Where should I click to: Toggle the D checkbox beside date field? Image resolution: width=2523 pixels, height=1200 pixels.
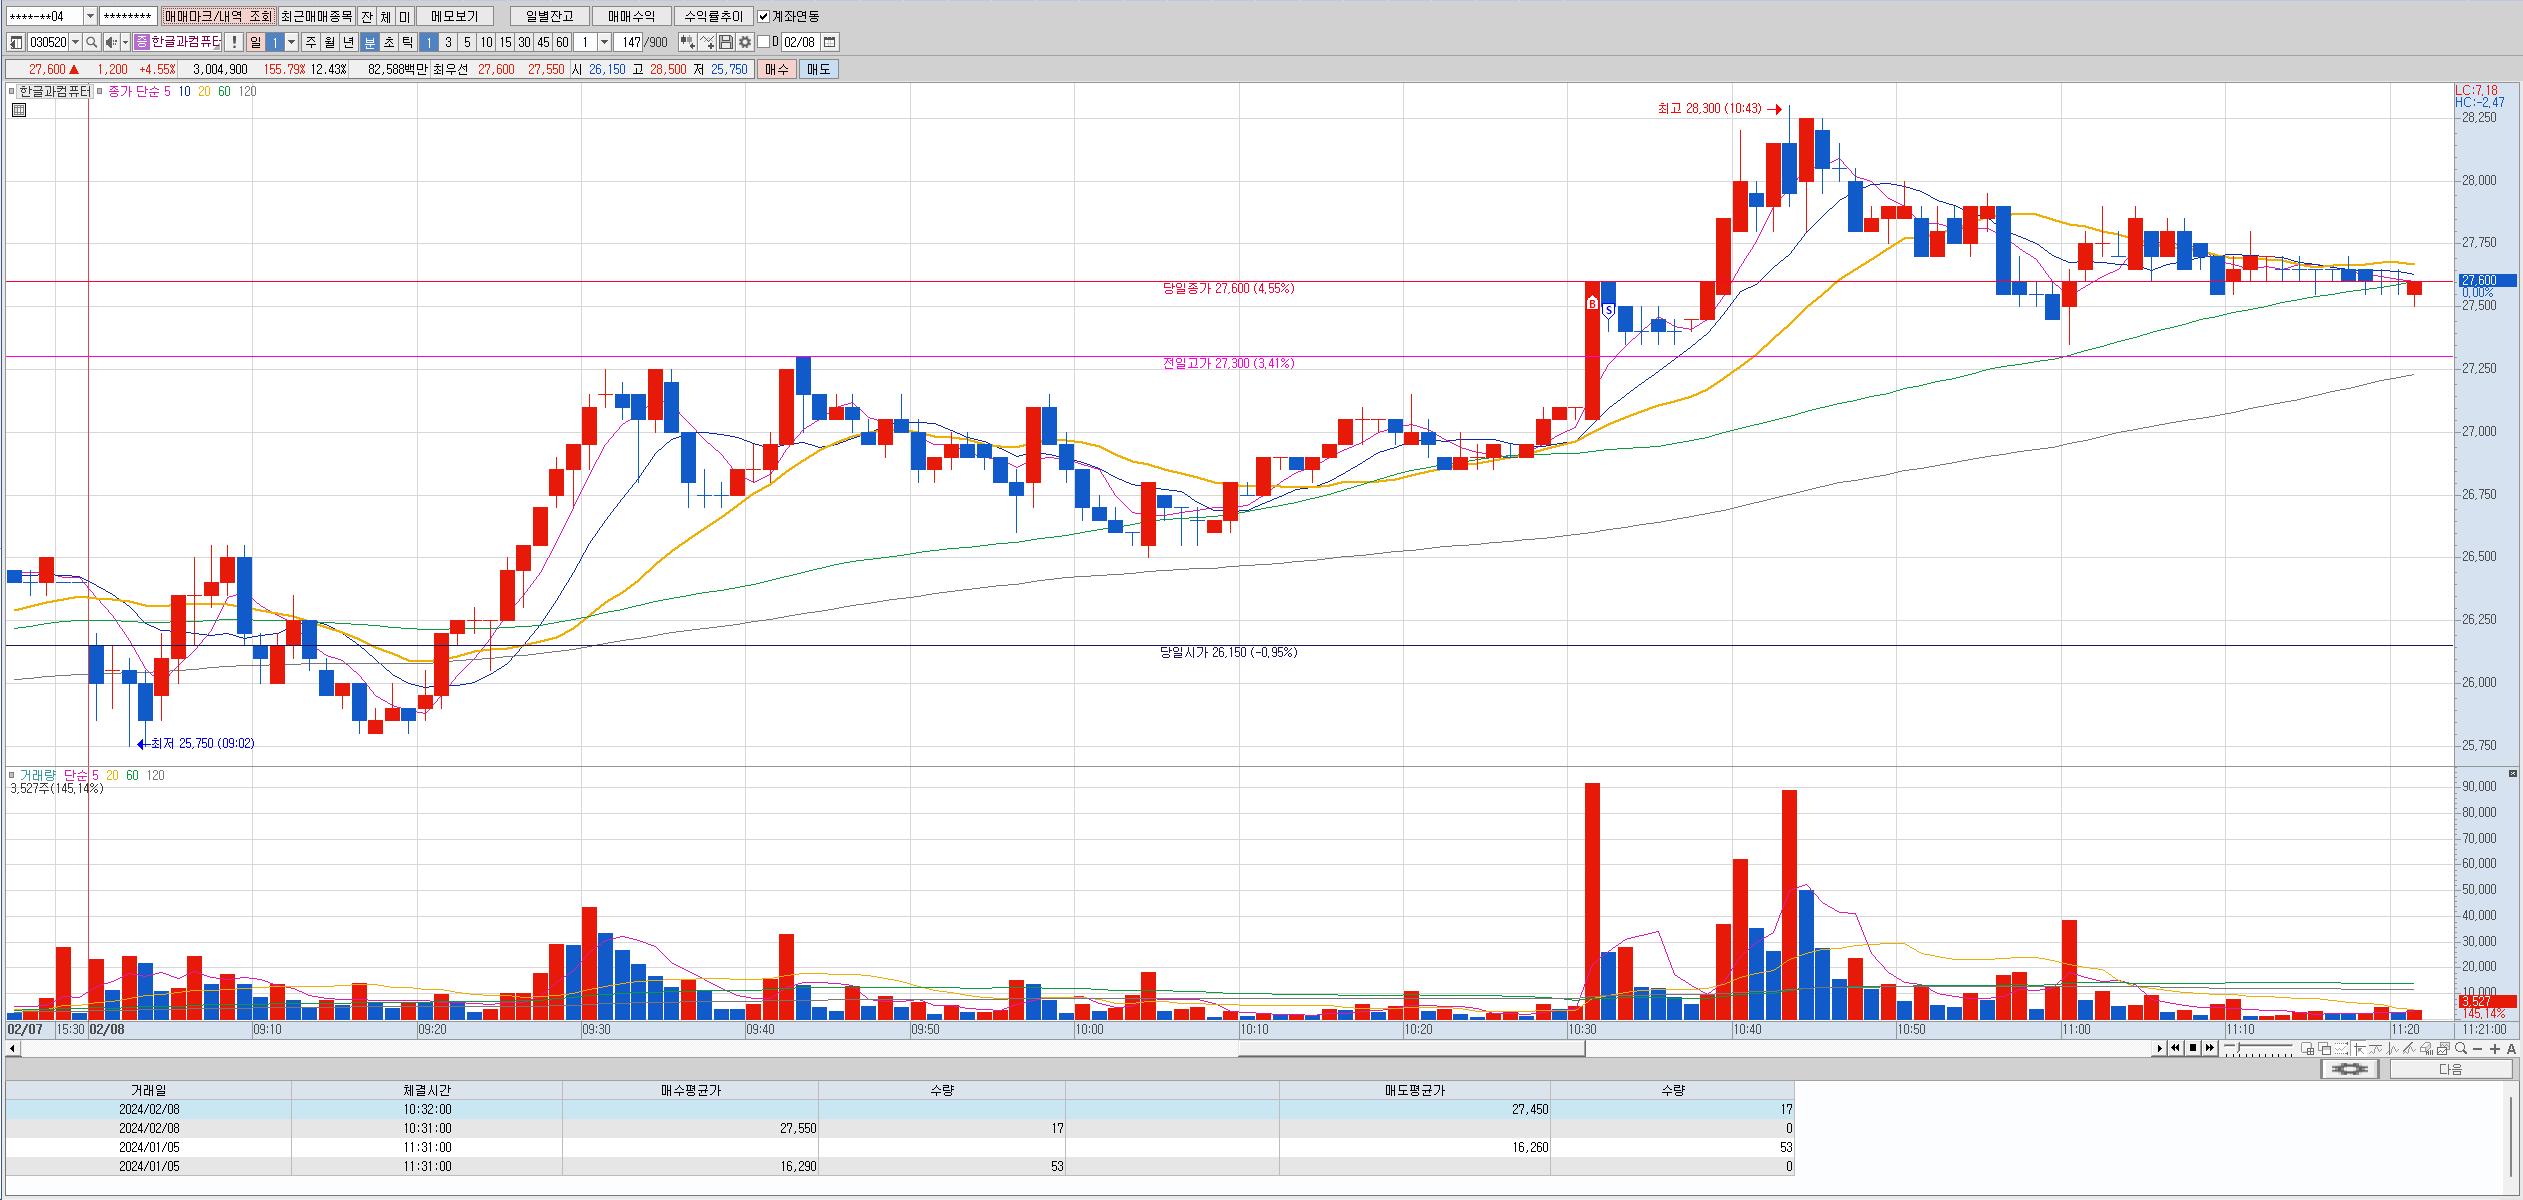tap(764, 42)
